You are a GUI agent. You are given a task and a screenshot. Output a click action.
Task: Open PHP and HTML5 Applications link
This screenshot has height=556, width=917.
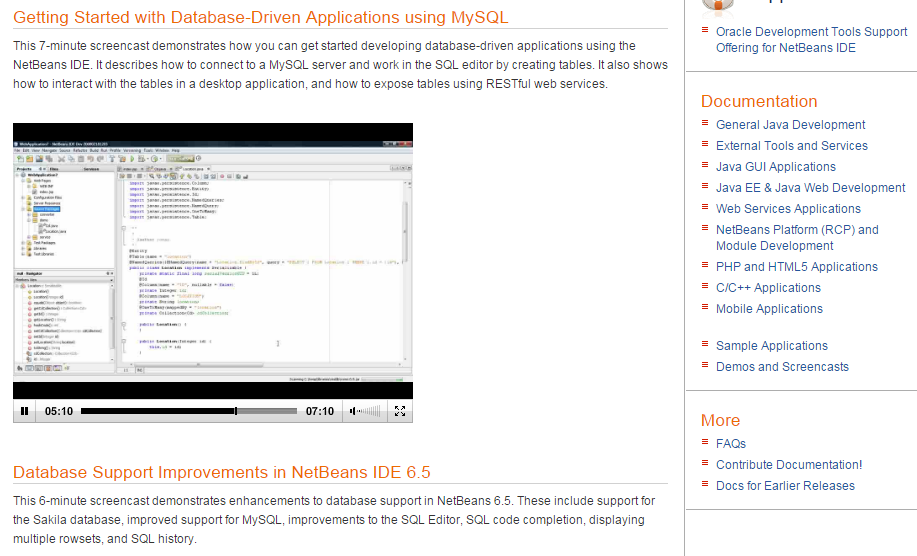797,267
